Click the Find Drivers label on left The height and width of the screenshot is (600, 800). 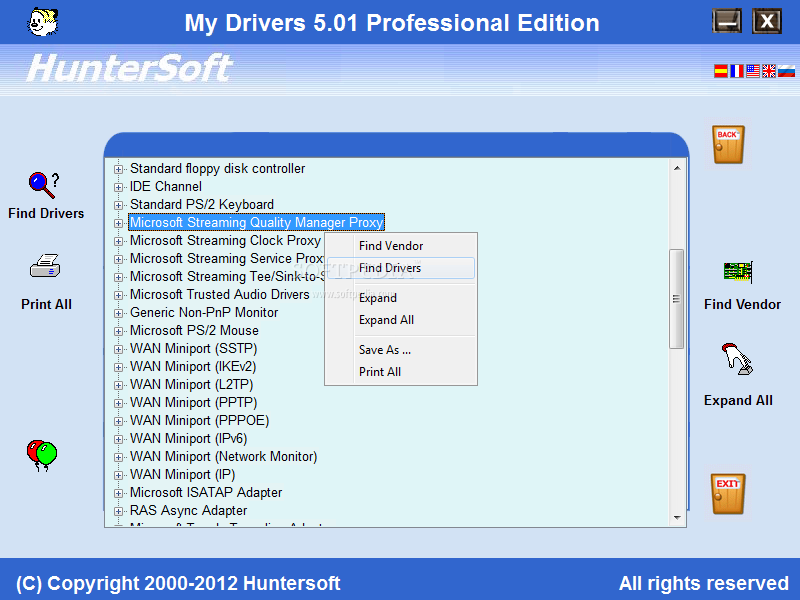tap(46, 213)
